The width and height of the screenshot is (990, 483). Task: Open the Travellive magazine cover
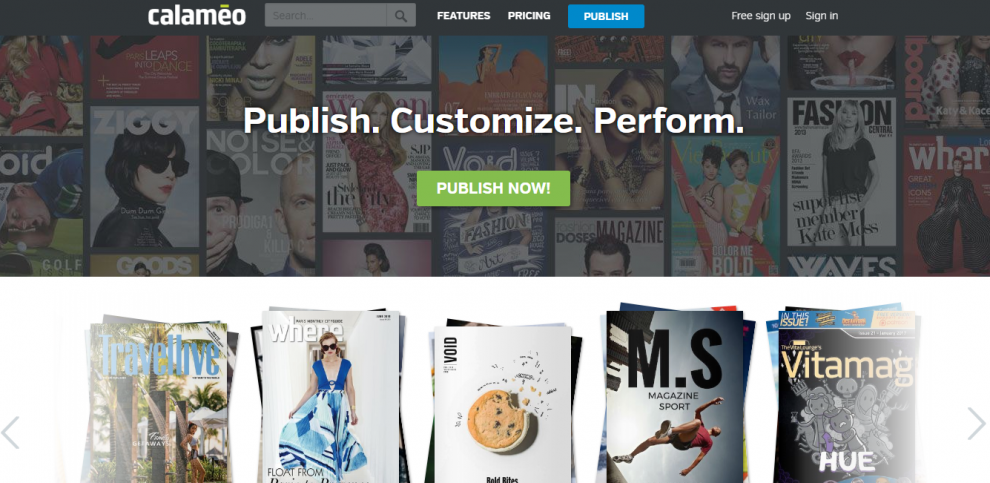point(159,402)
